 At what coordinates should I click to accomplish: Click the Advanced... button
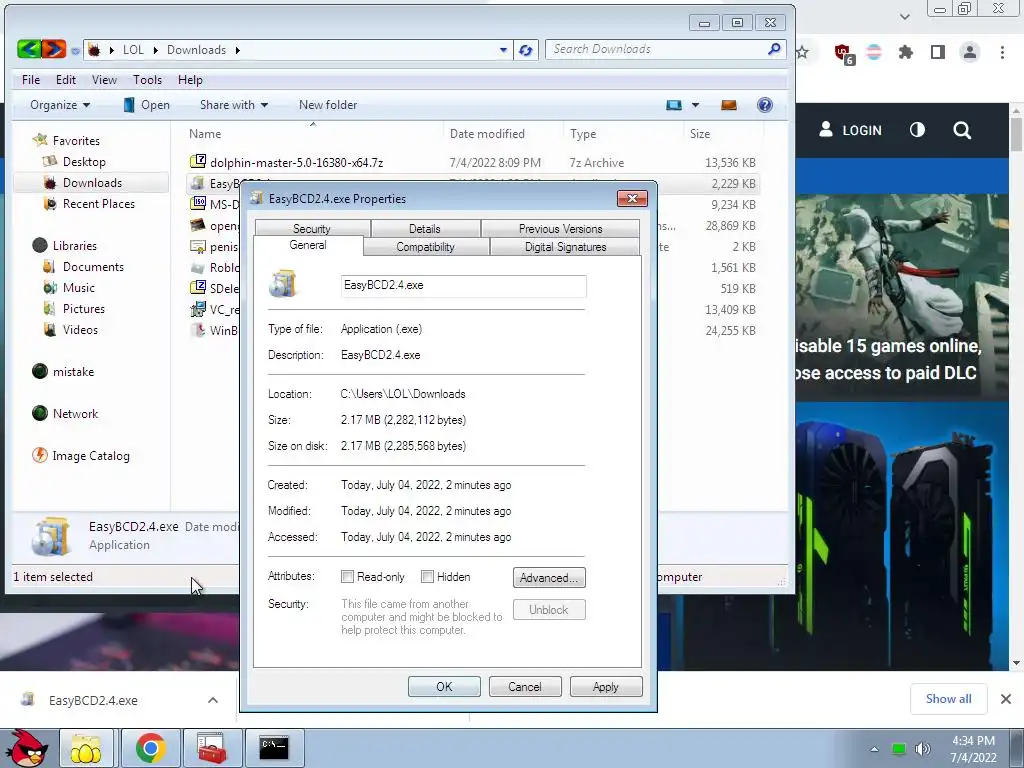click(x=549, y=577)
